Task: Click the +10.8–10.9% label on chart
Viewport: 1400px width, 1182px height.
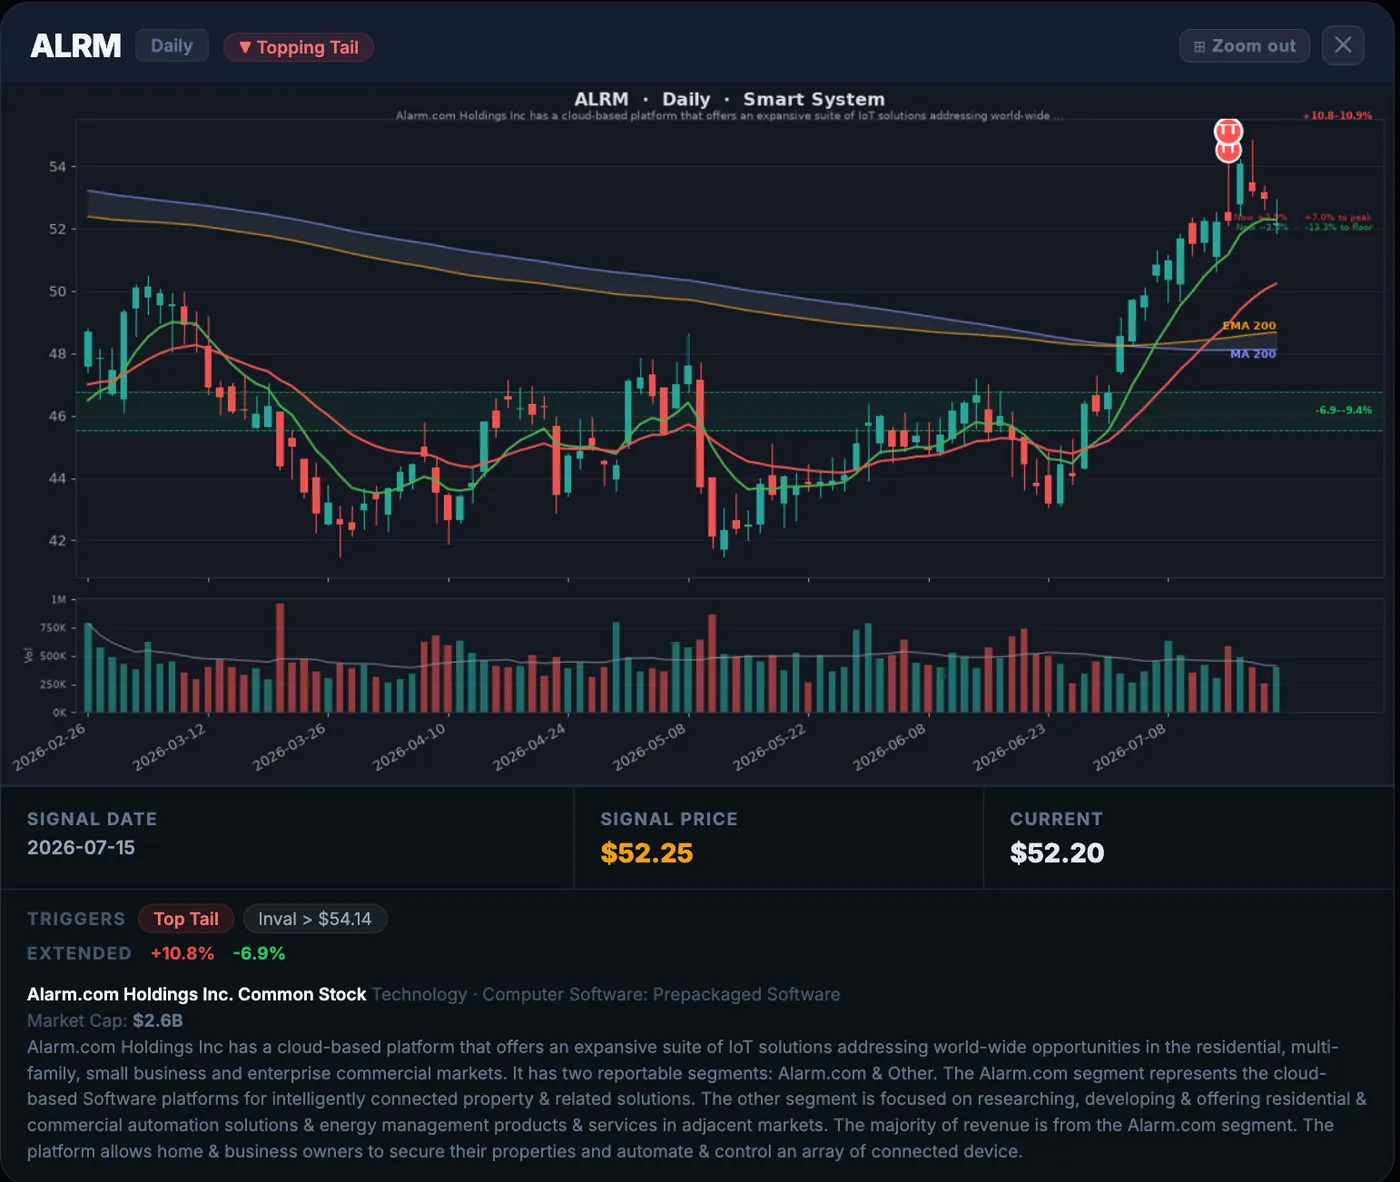Action: (x=1337, y=116)
